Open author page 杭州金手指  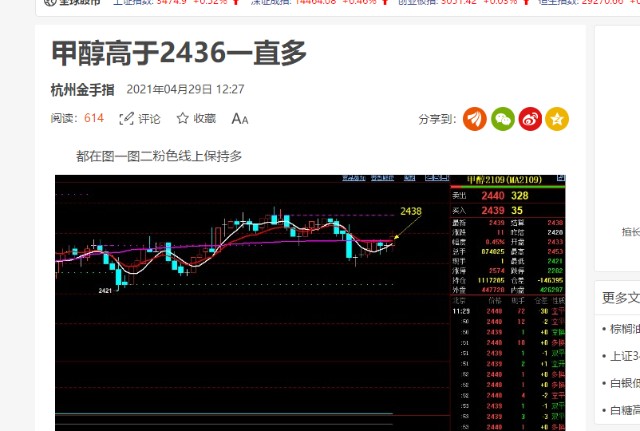[82, 89]
